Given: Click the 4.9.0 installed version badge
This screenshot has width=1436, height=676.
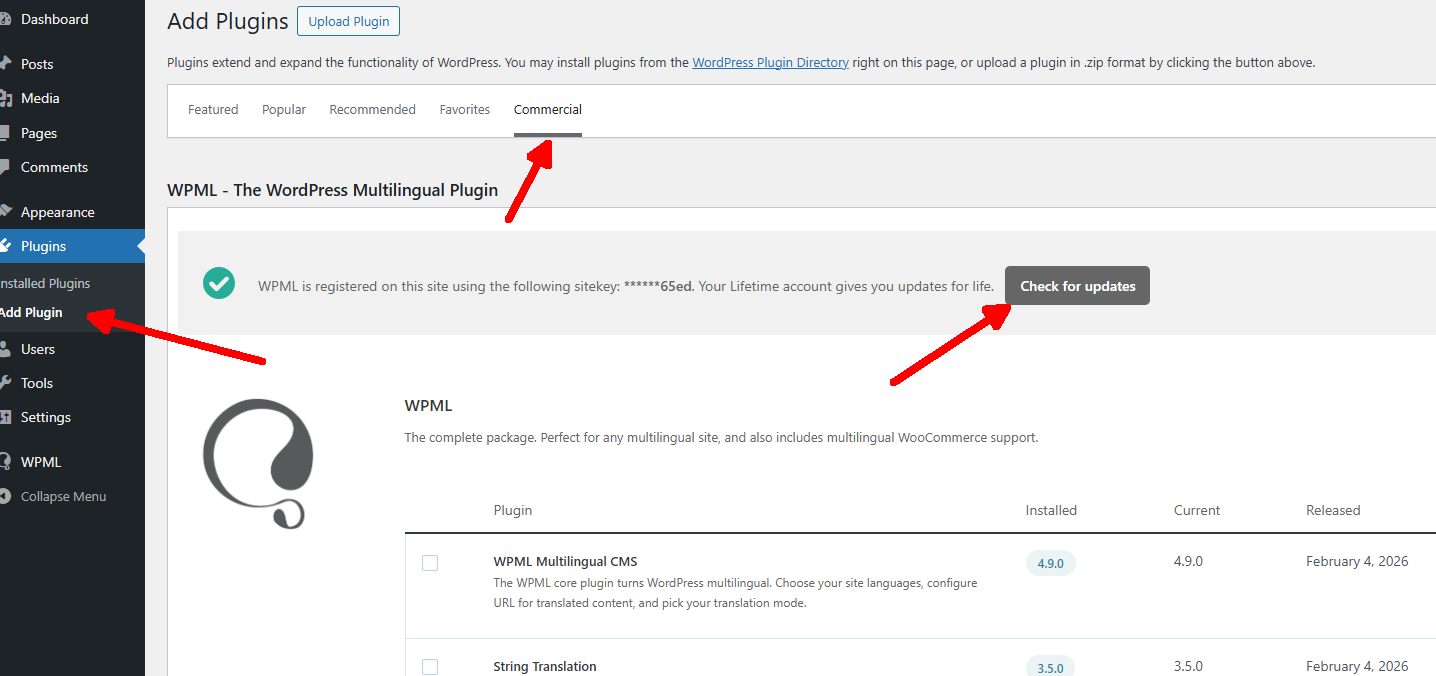Looking at the screenshot, I should tap(1050, 563).
